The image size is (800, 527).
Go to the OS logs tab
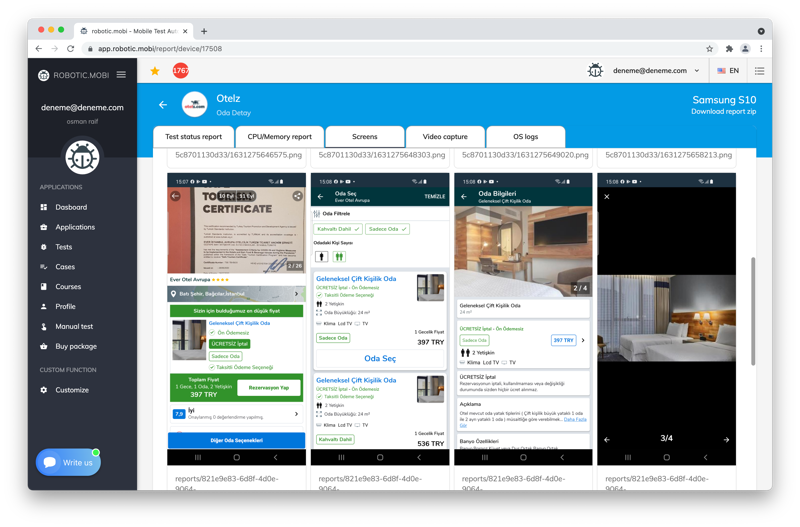click(525, 137)
